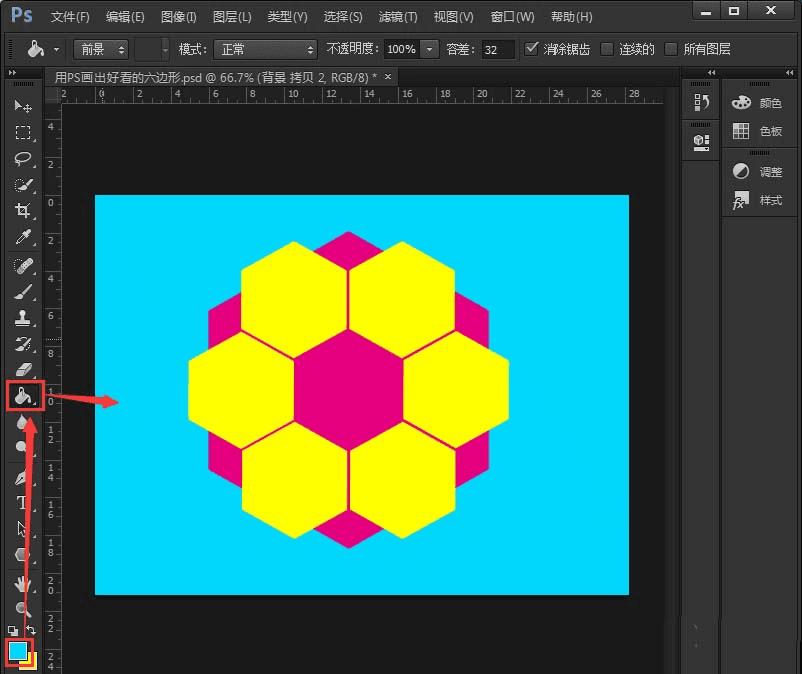Image resolution: width=802 pixels, height=674 pixels.
Task: Enable the 所有图层 all layers checkbox
Action: [x=671, y=49]
